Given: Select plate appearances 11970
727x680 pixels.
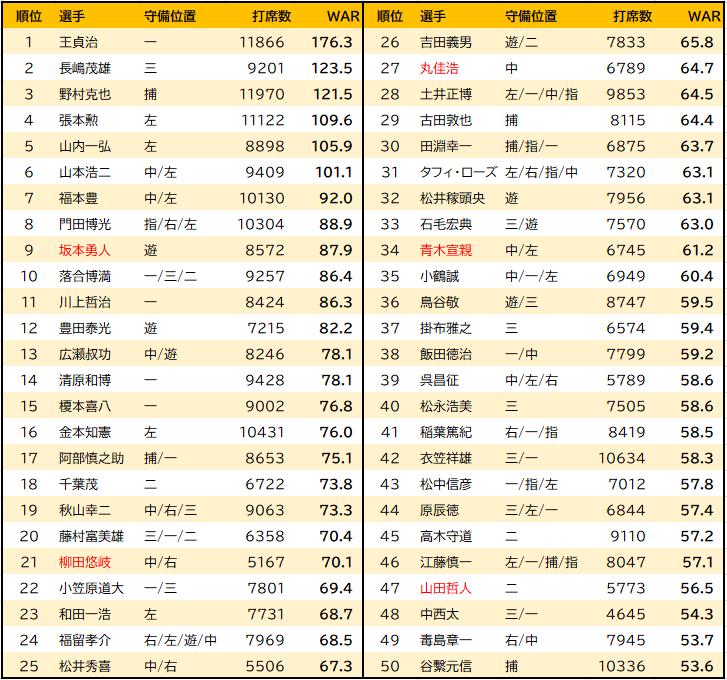Looking at the screenshot, I should (x=261, y=94).
